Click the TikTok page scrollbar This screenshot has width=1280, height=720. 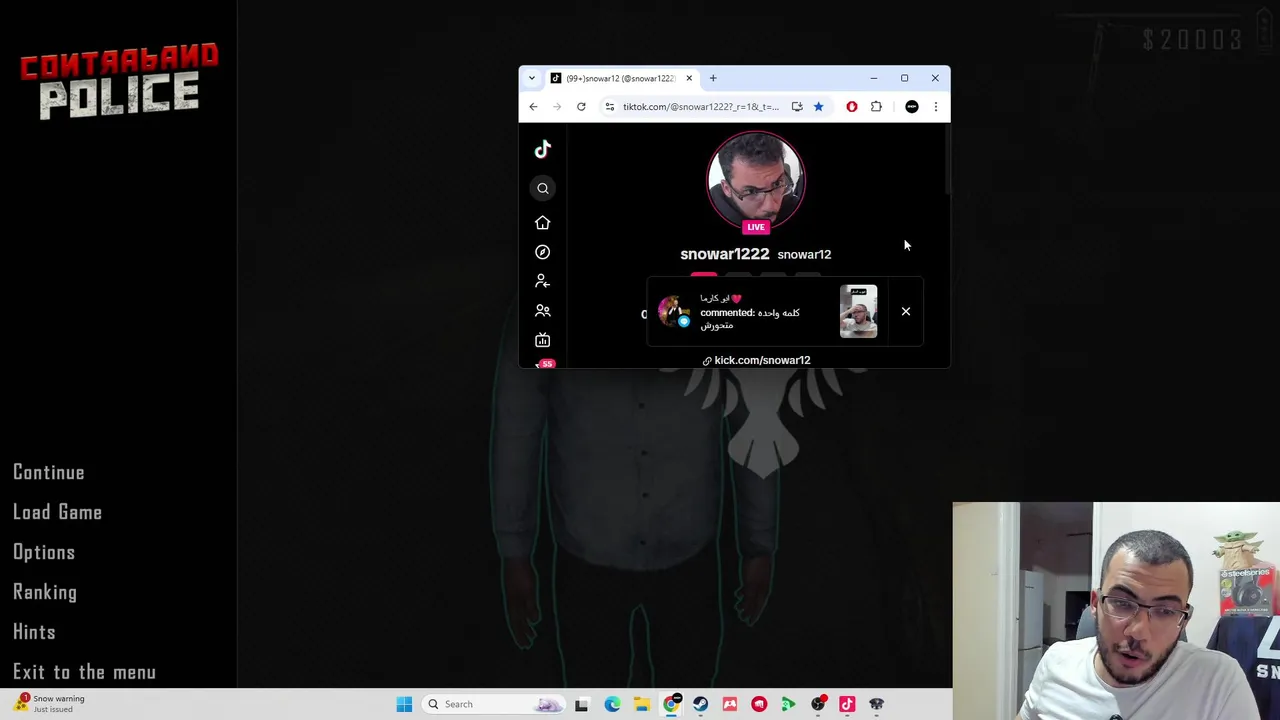pyautogui.click(x=946, y=160)
